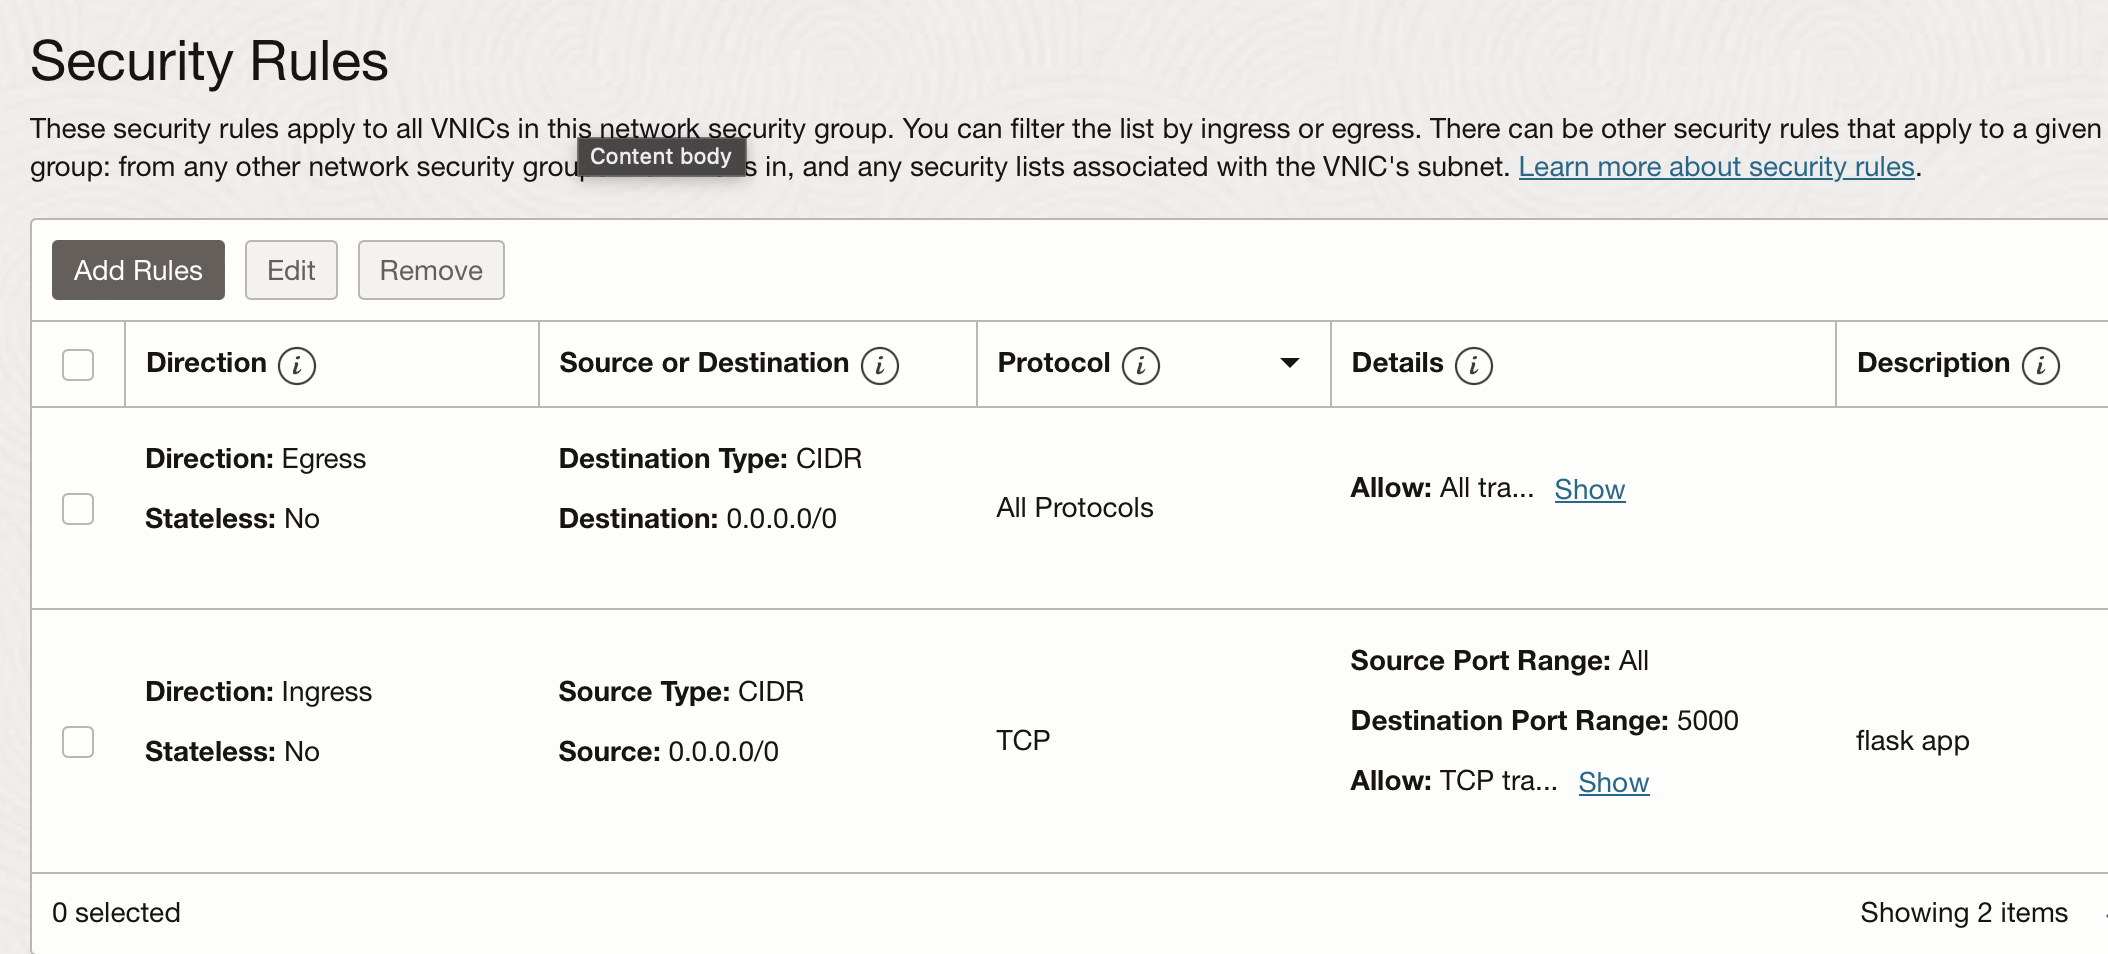
Task: Click the Edit button
Action: [291, 270]
